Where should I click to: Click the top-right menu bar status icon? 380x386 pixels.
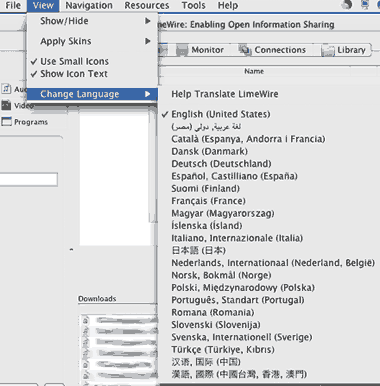click(x=365, y=4)
